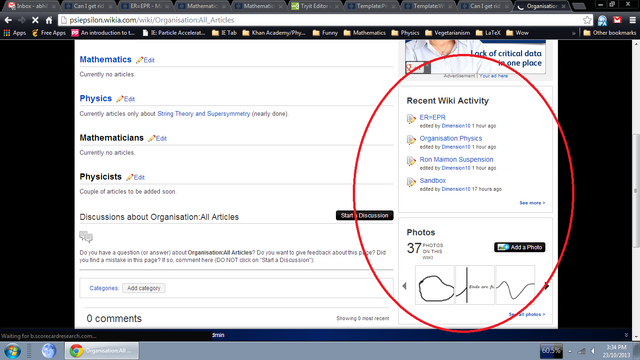
Task: Click the Gmail extension icon
Action: click(x=617, y=20)
